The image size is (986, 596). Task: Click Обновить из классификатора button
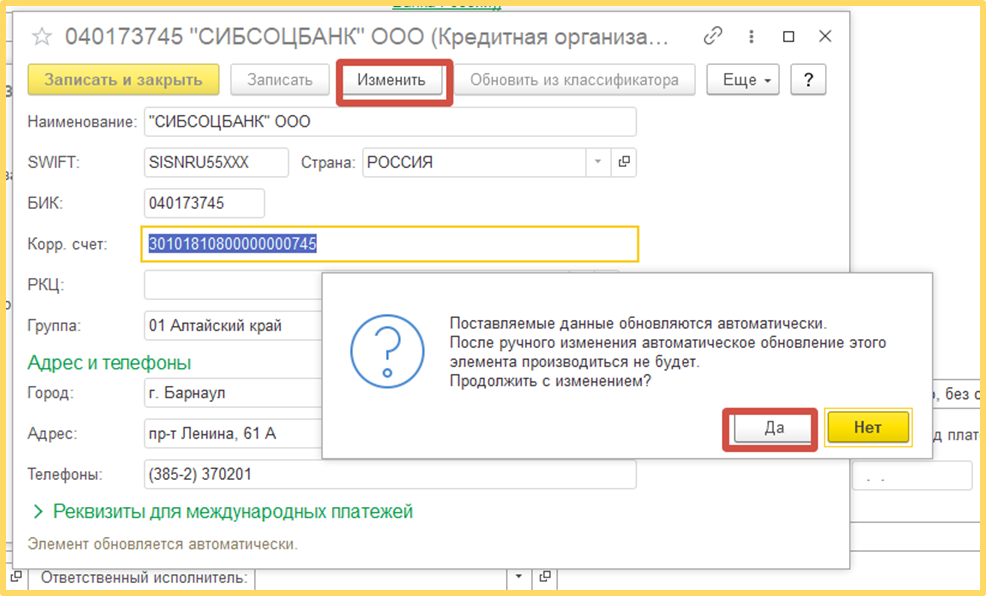point(574,80)
